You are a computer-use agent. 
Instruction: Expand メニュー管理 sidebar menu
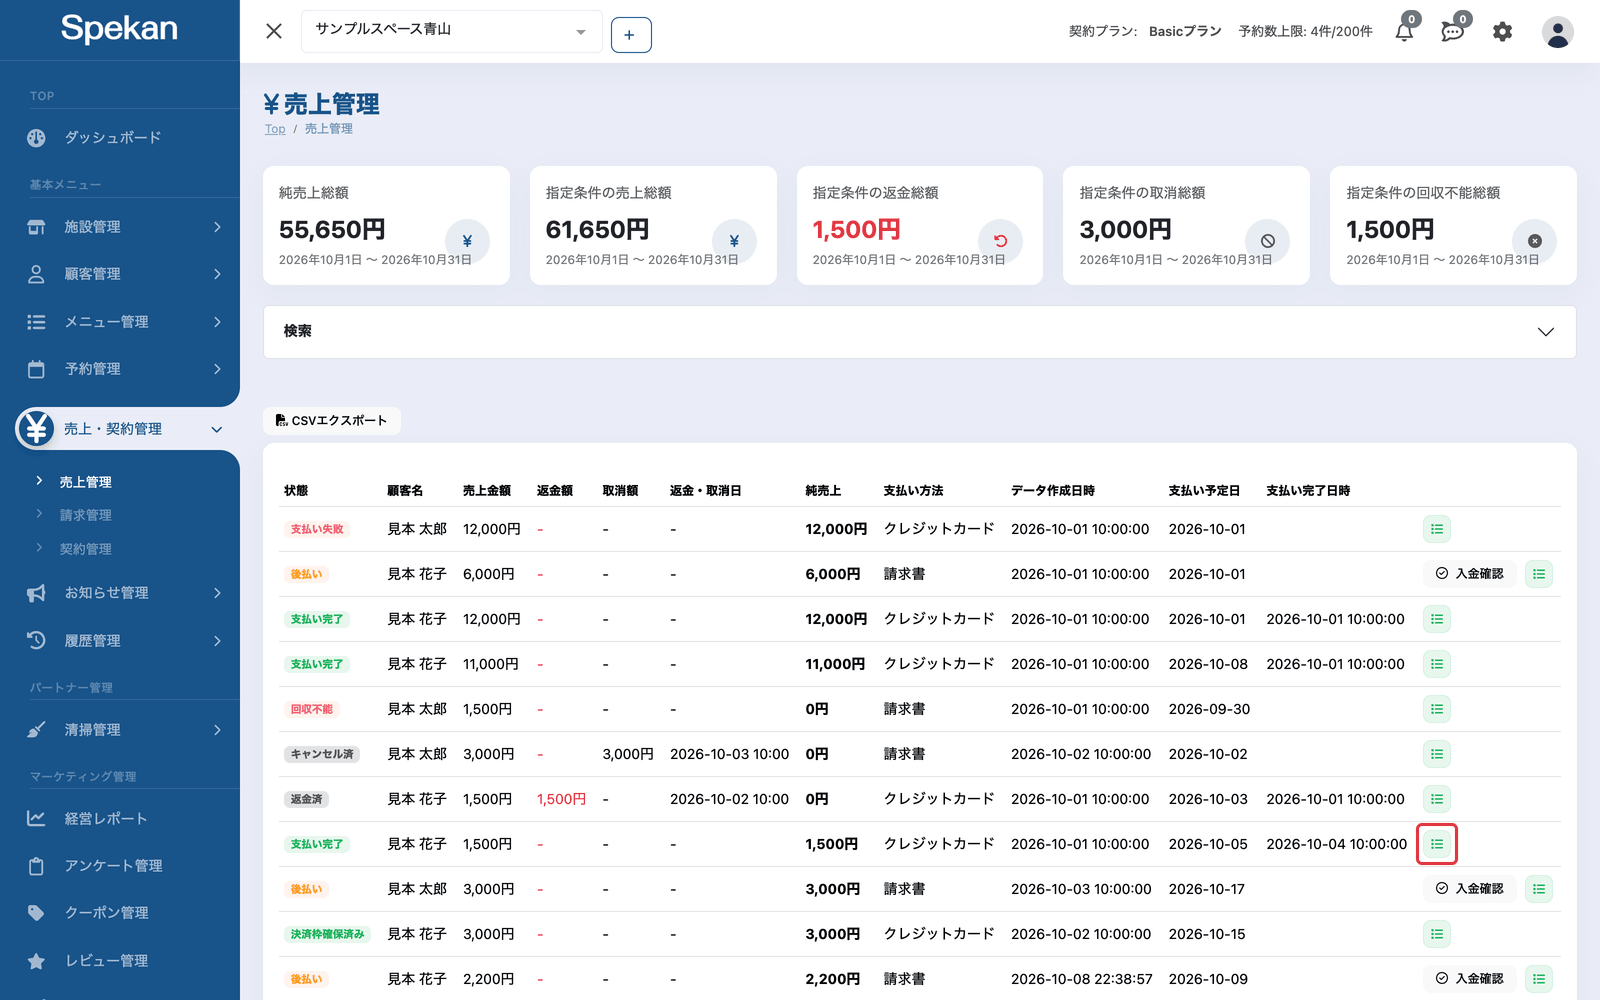click(120, 322)
